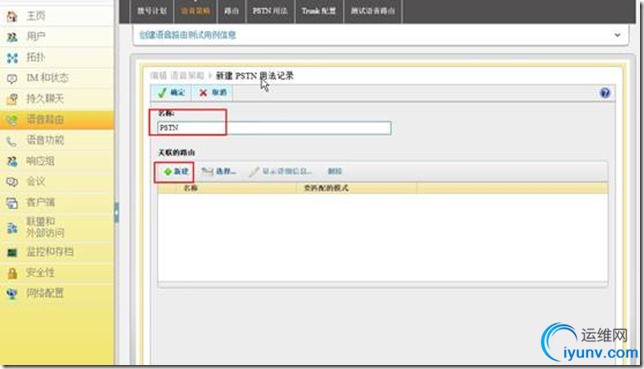Click the red X icon for 取消
This screenshot has width=644, height=369.
(x=203, y=93)
